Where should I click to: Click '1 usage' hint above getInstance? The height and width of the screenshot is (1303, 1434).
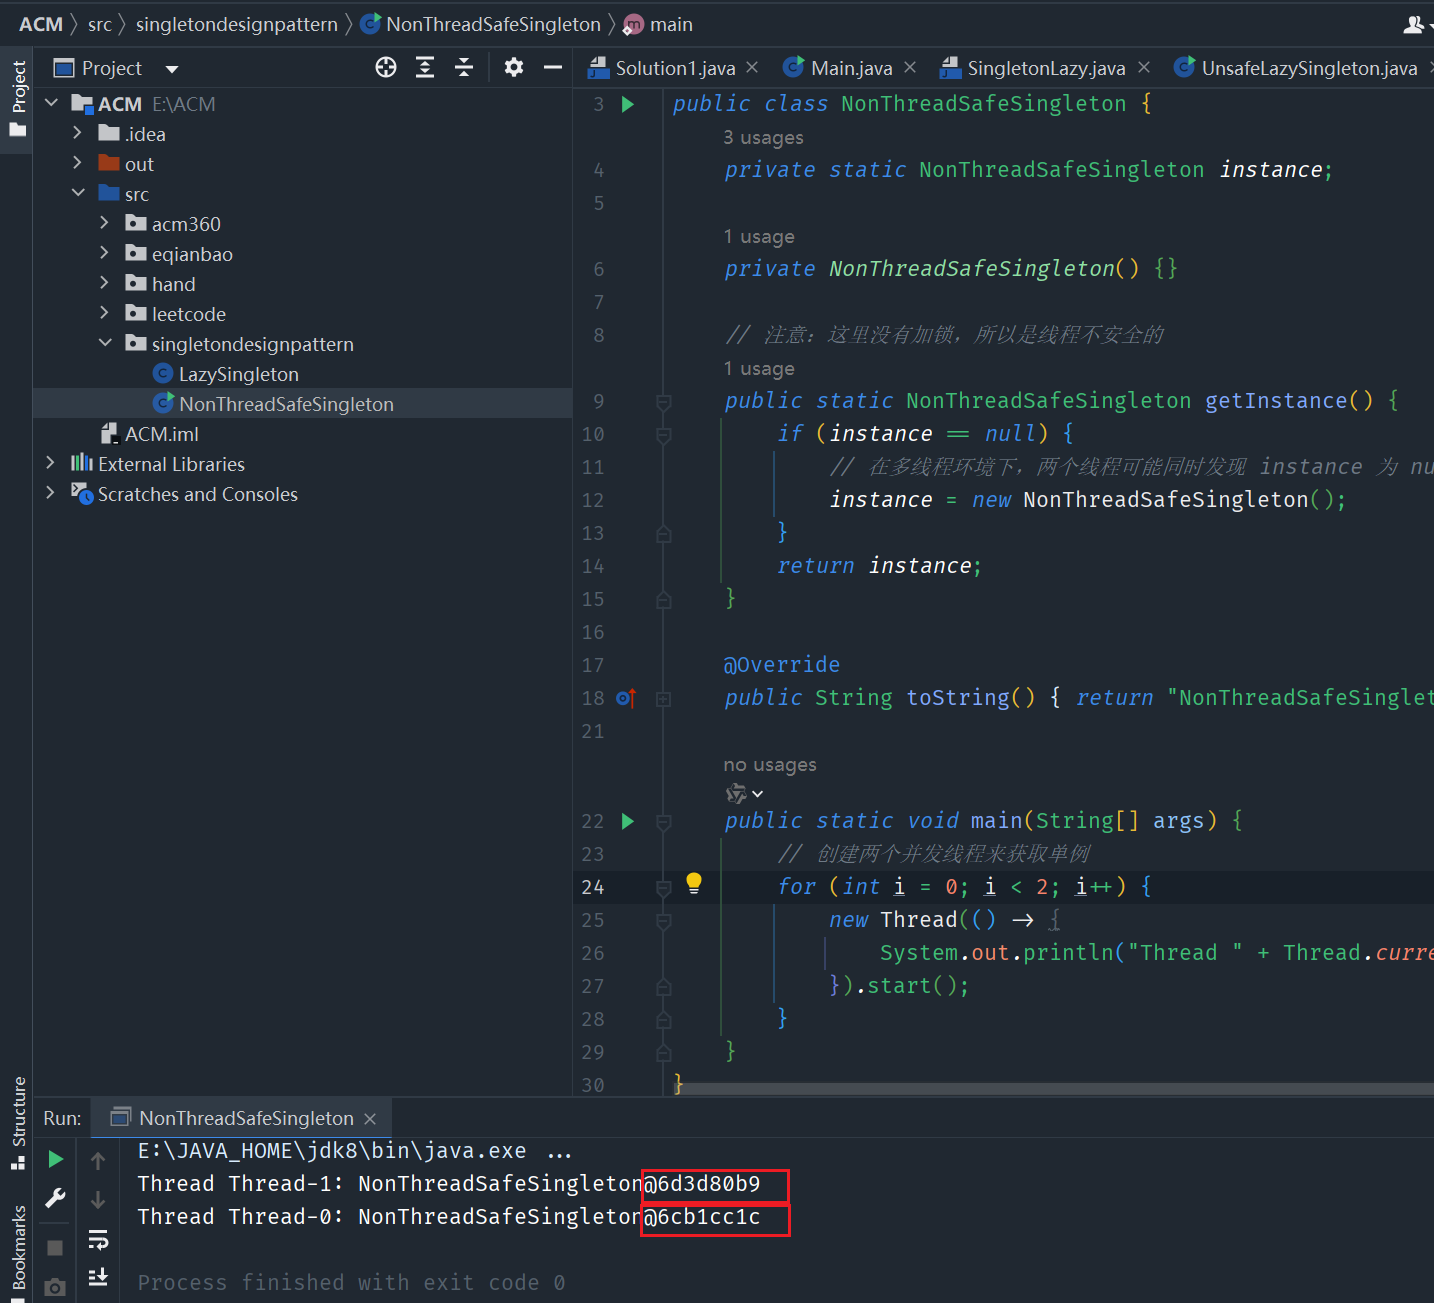pos(759,368)
